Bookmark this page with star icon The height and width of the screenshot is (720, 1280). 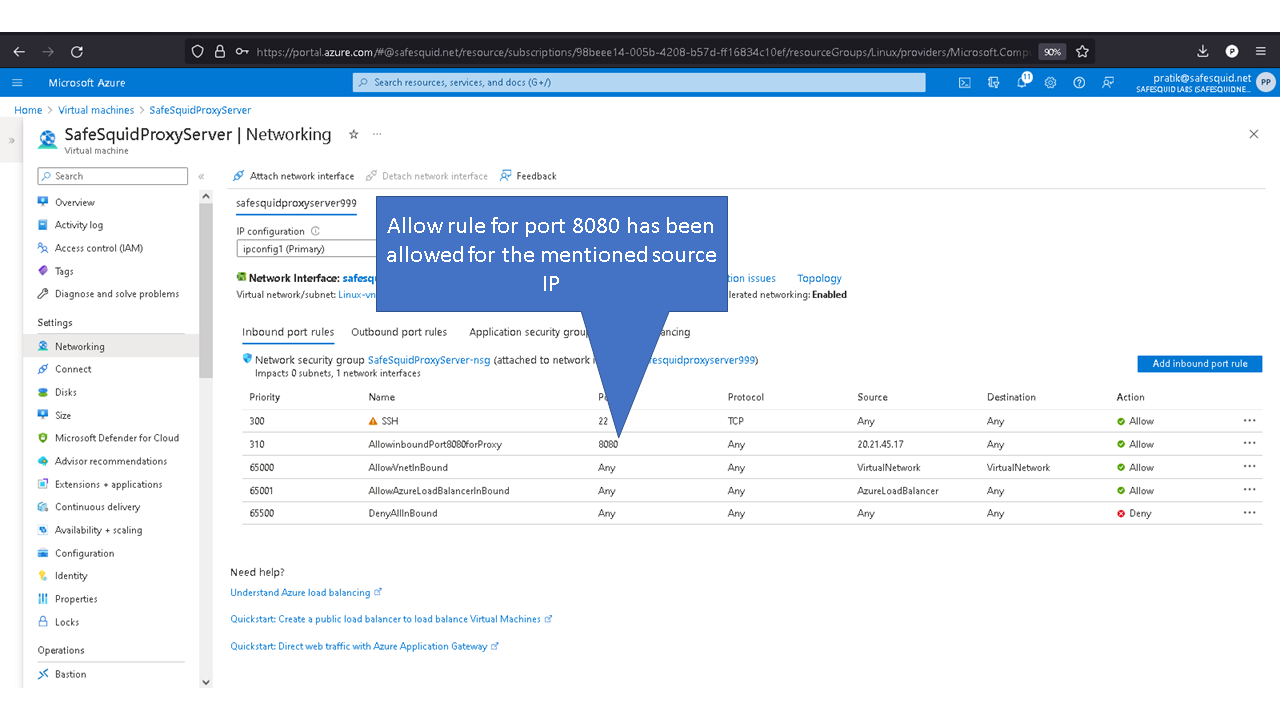pos(1082,51)
